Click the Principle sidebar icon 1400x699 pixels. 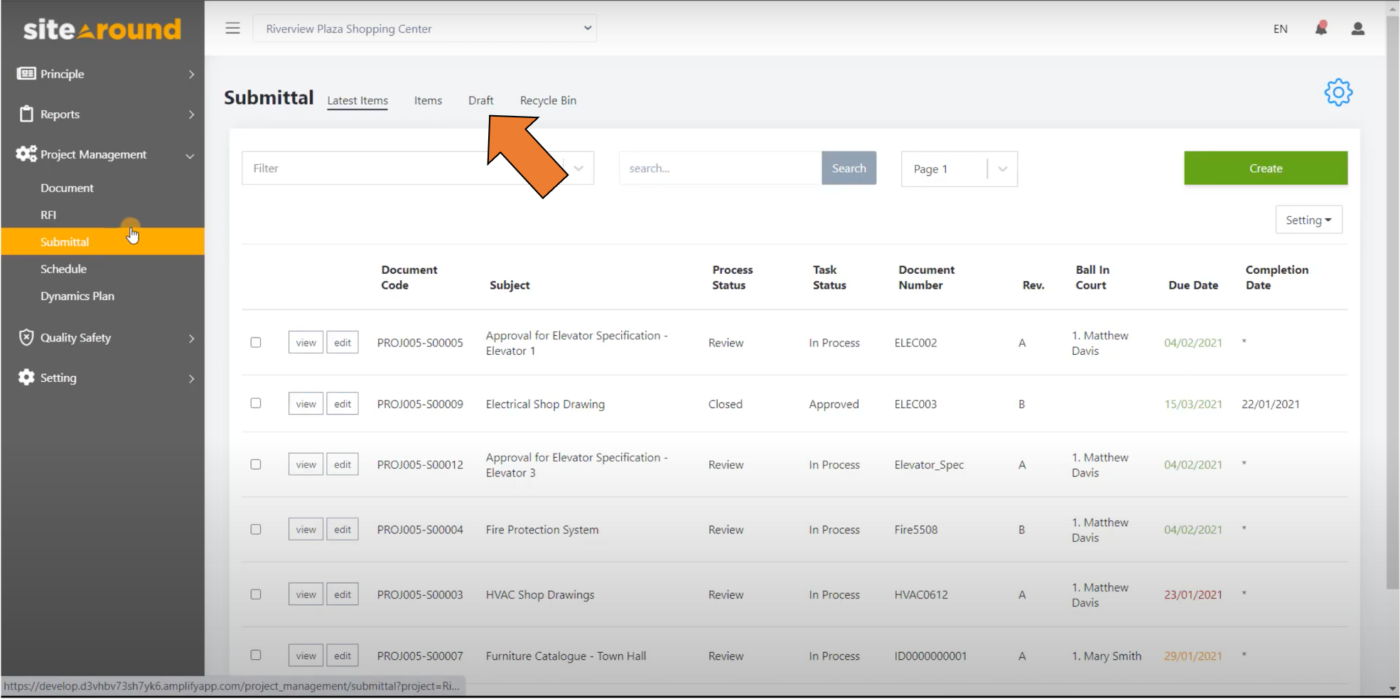point(26,74)
